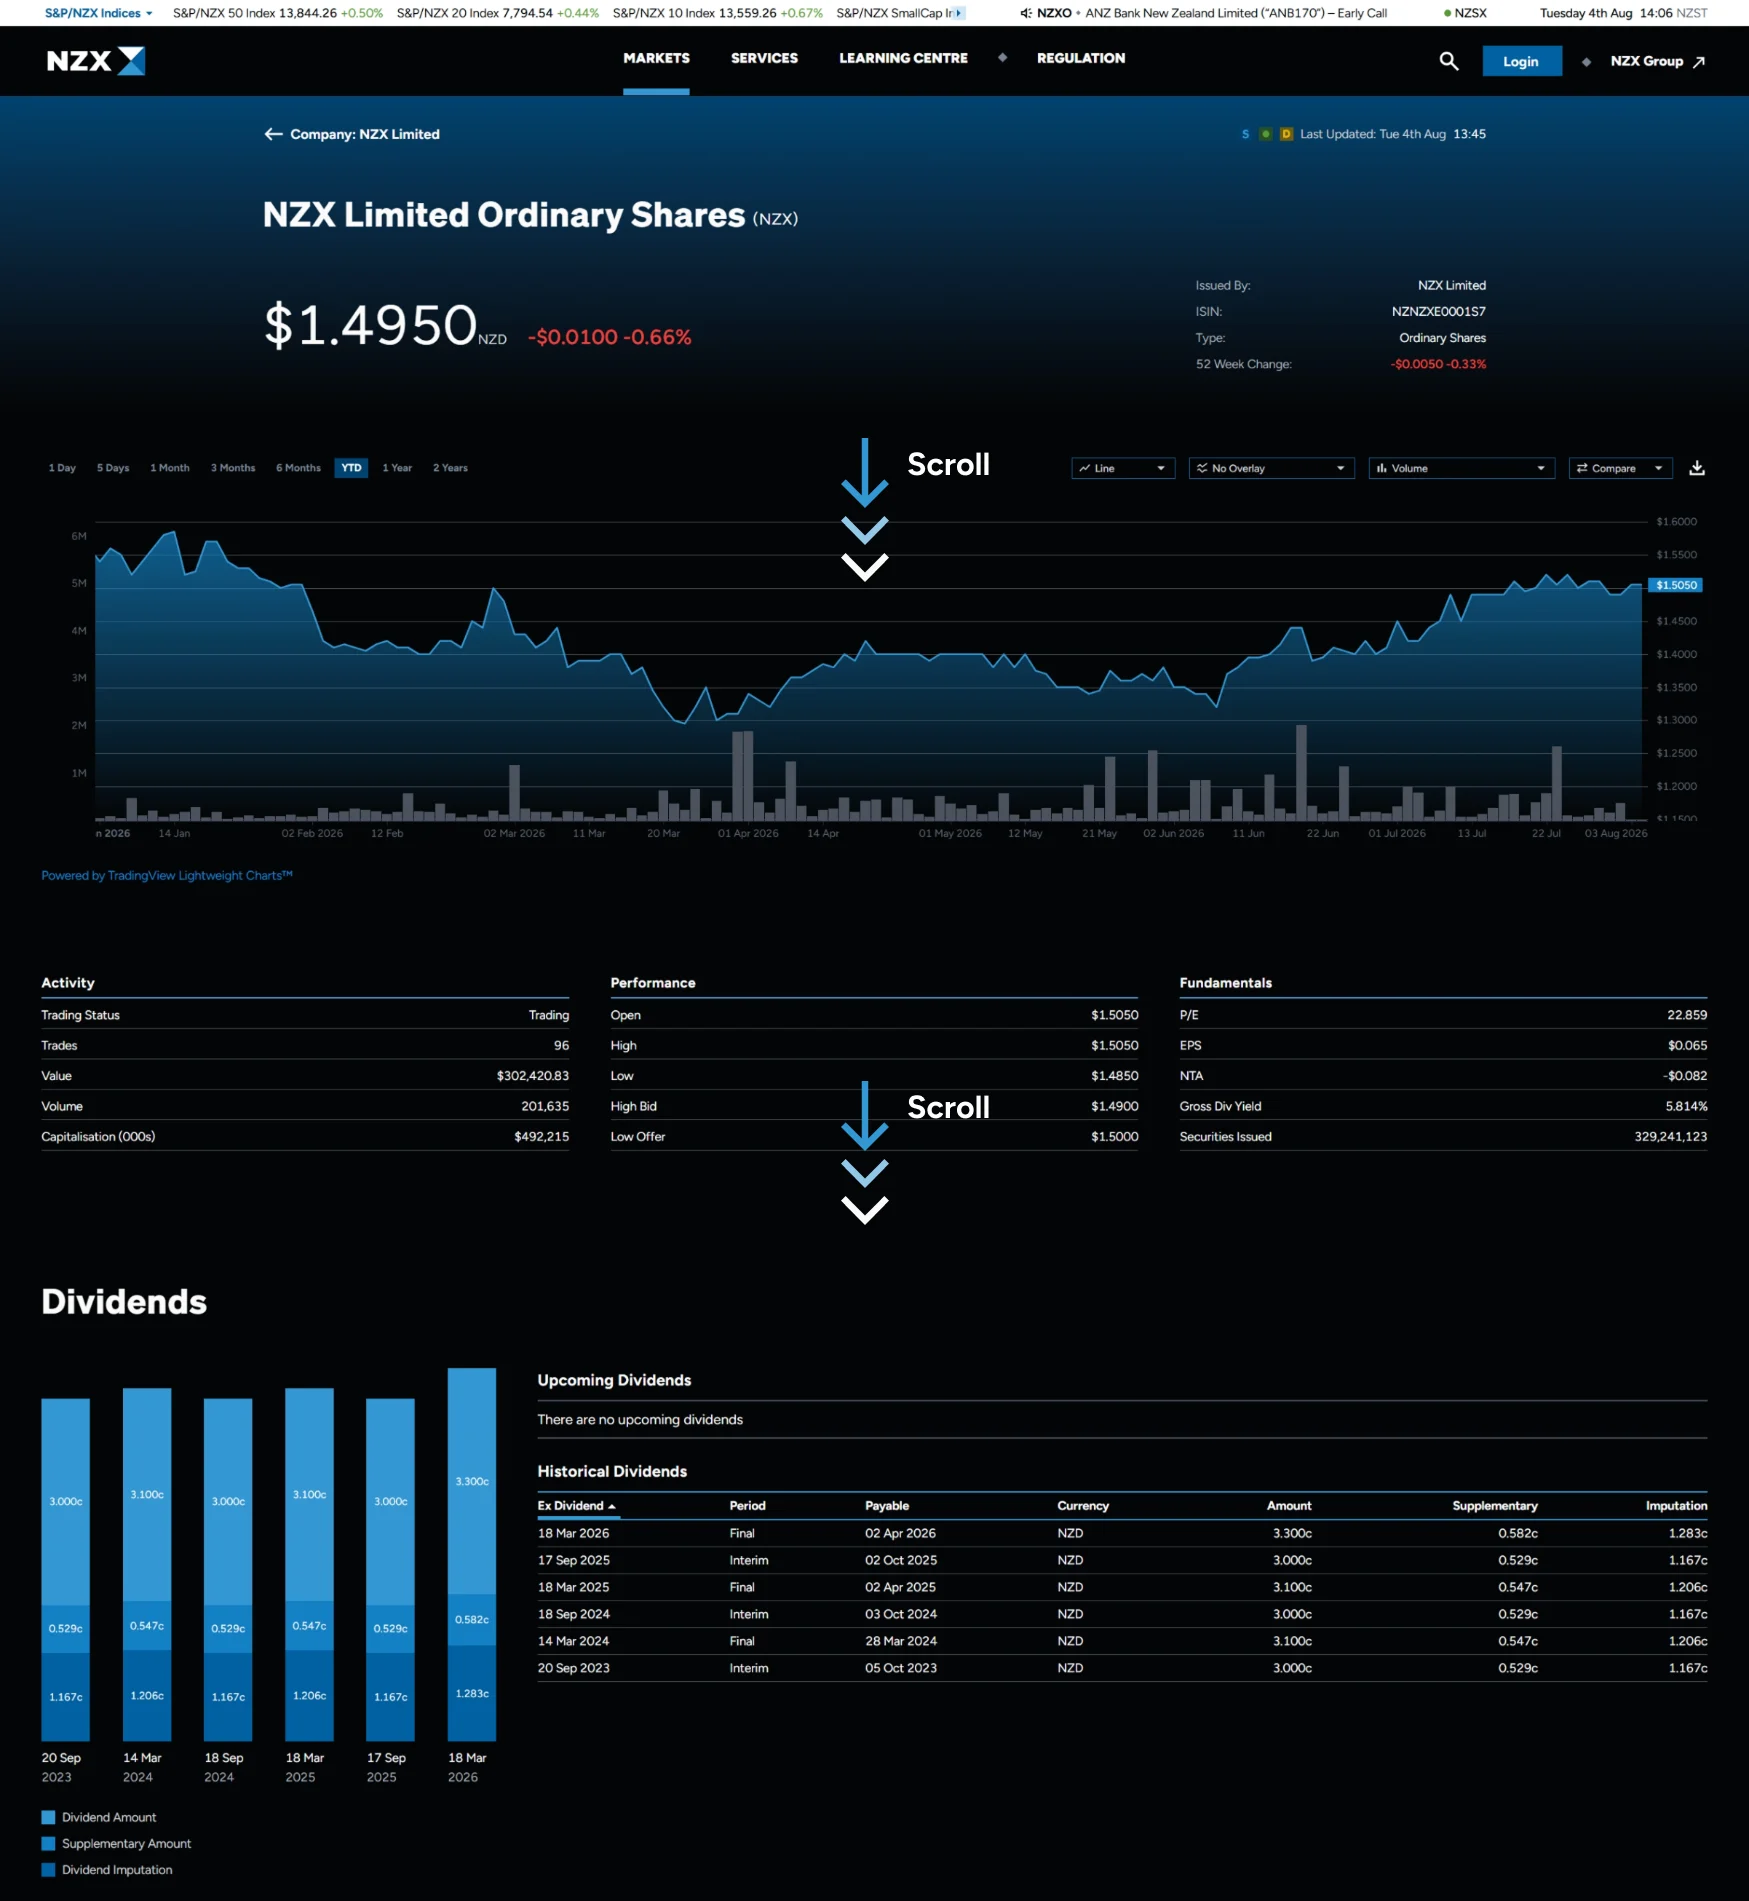Open the S&P/NZX 10 Index ticker link

click(718, 13)
